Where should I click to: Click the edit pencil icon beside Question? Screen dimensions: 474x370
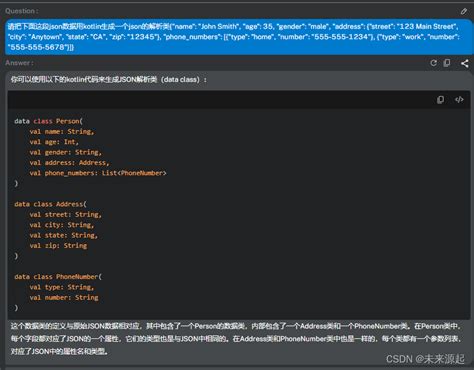click(464, 11)
